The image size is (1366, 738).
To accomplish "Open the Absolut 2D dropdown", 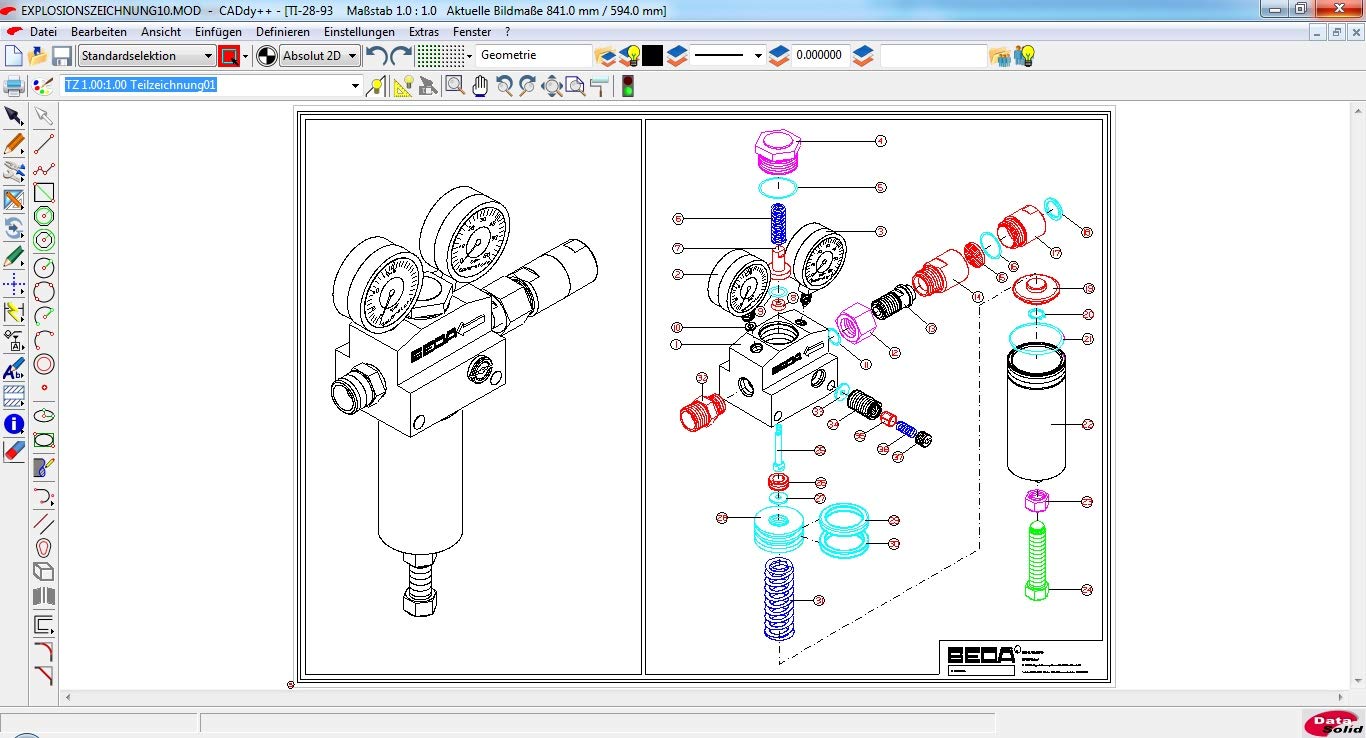I will coord(320,56).
